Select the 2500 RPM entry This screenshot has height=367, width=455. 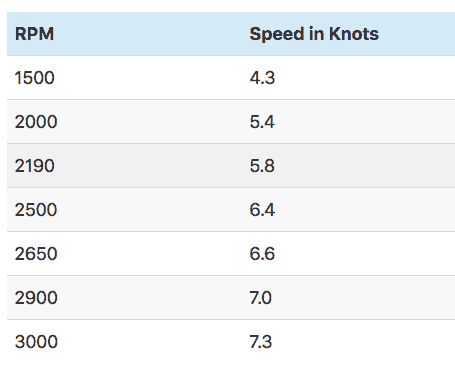tap(36, 210)
